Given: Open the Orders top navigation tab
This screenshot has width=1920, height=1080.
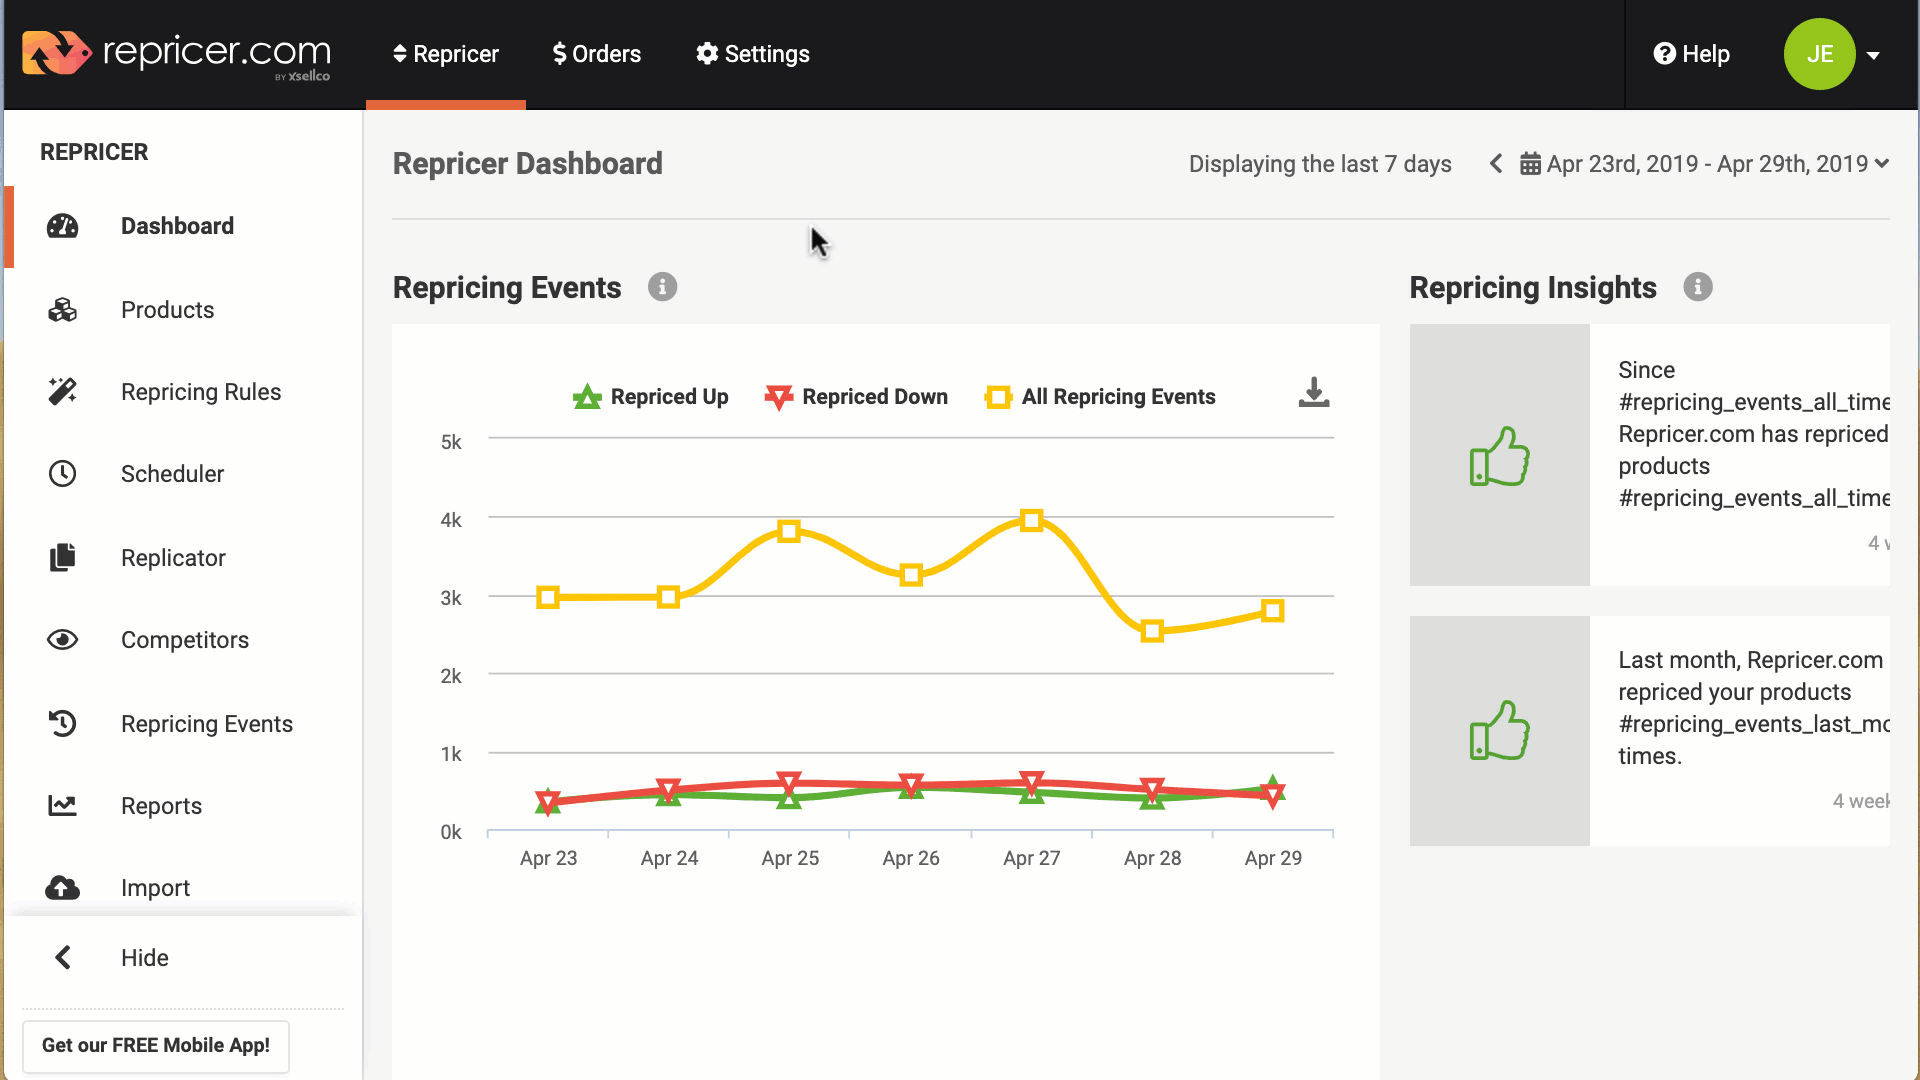Looking at the screenshot, I should (x=597, y=54).
